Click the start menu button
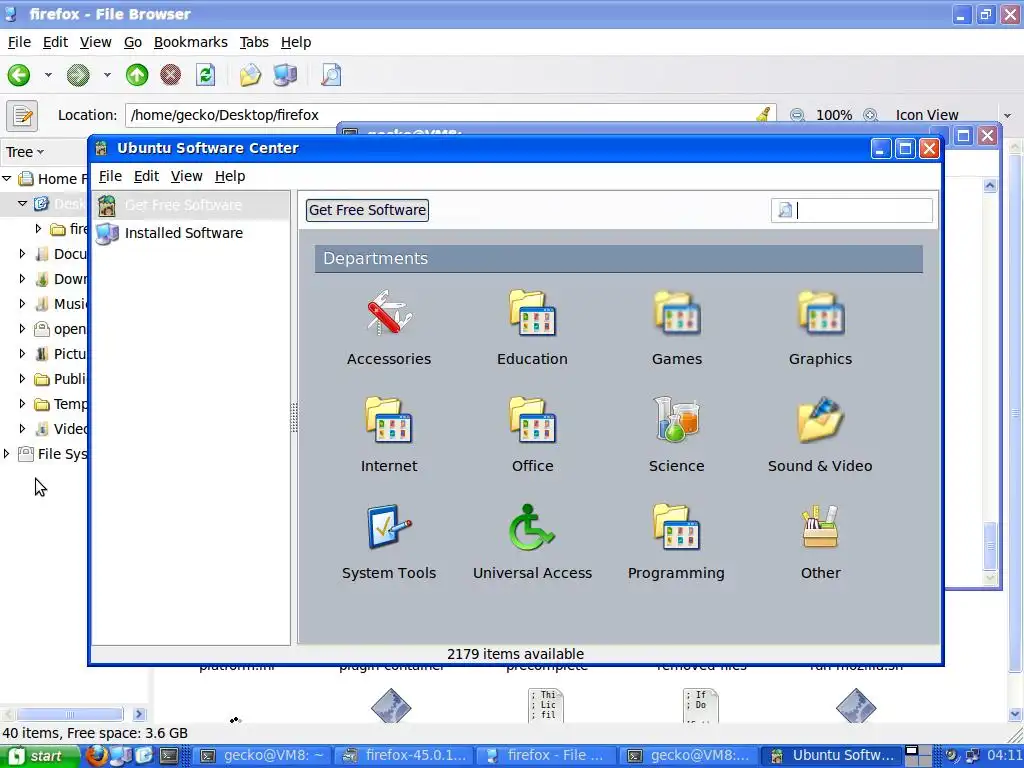This screenshot has height=768, width=1024. pyautogui.click(x=39, y=756)
